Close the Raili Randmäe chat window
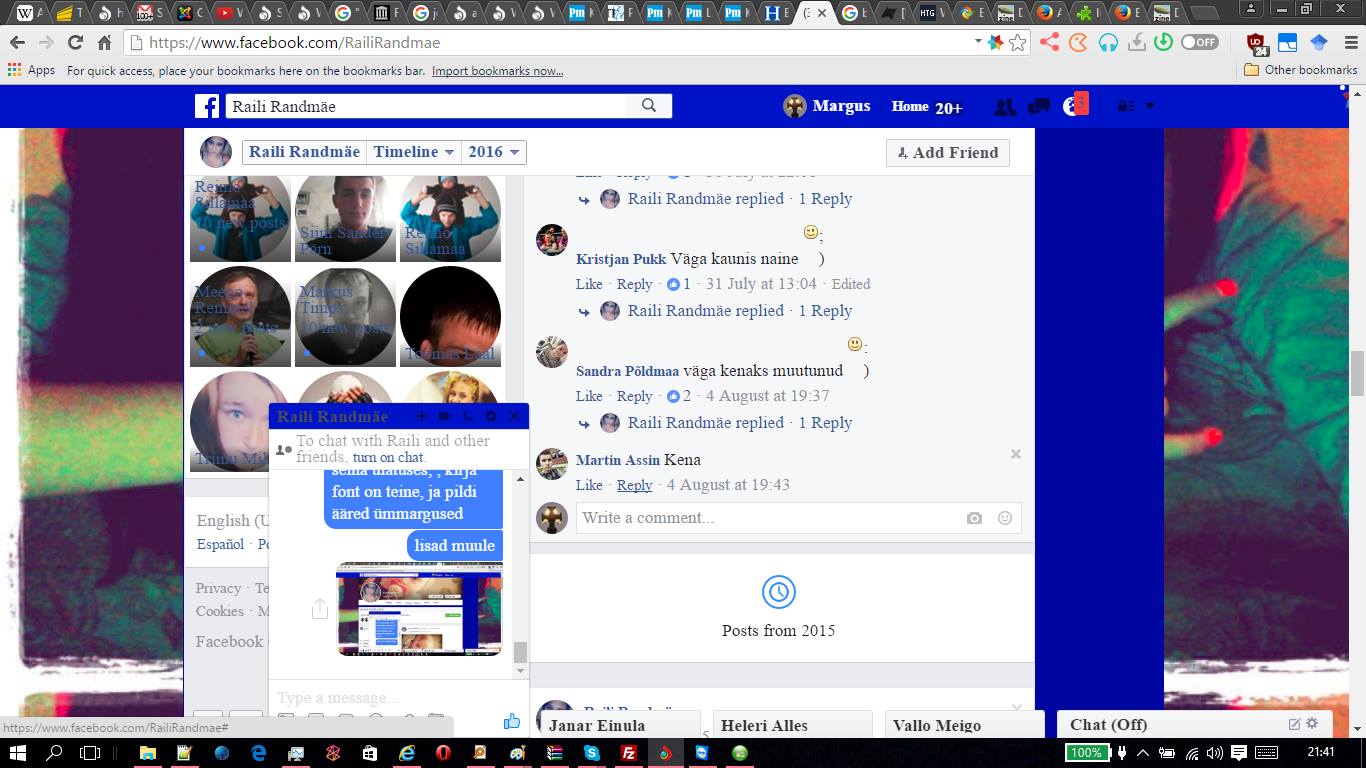1366x768 pixels. (514, 416)
